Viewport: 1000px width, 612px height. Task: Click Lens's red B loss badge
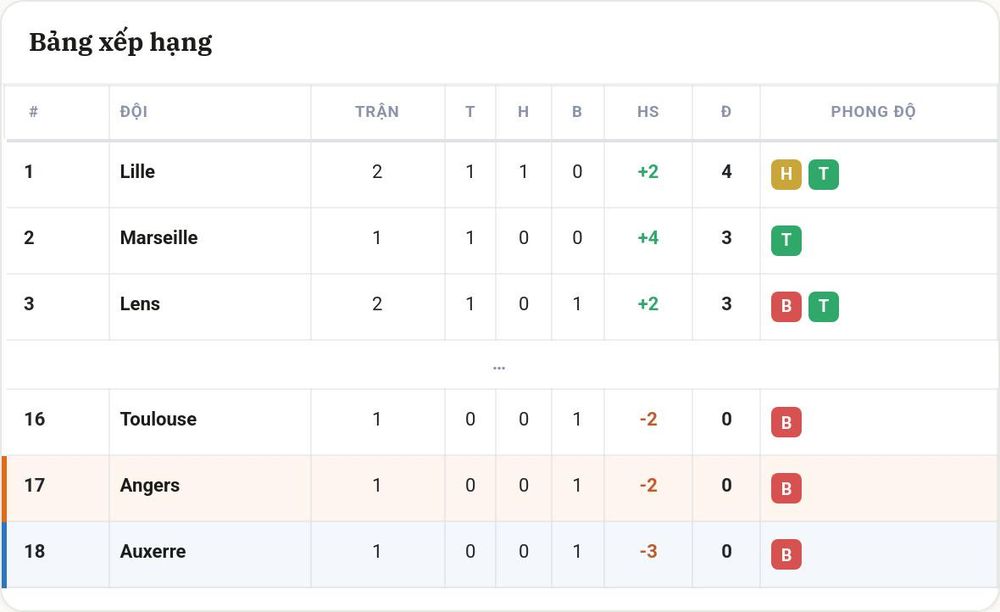coord(786,307)
